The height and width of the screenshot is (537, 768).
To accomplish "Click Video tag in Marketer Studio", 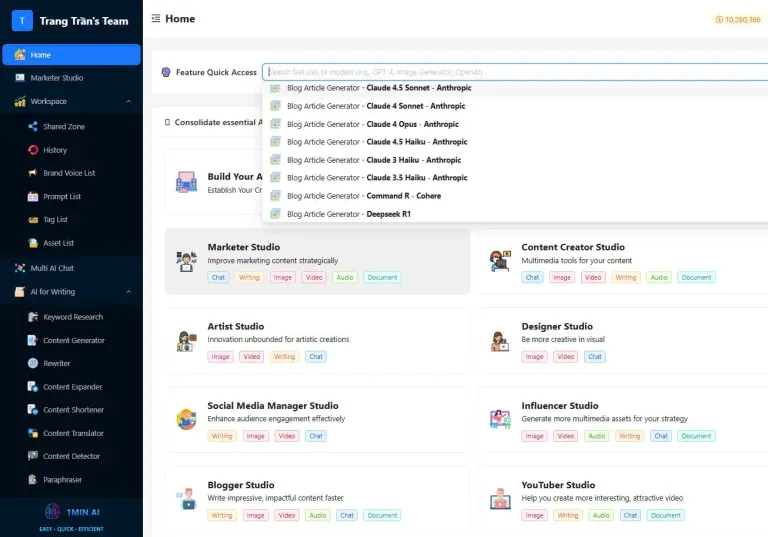I will (314, 277).
